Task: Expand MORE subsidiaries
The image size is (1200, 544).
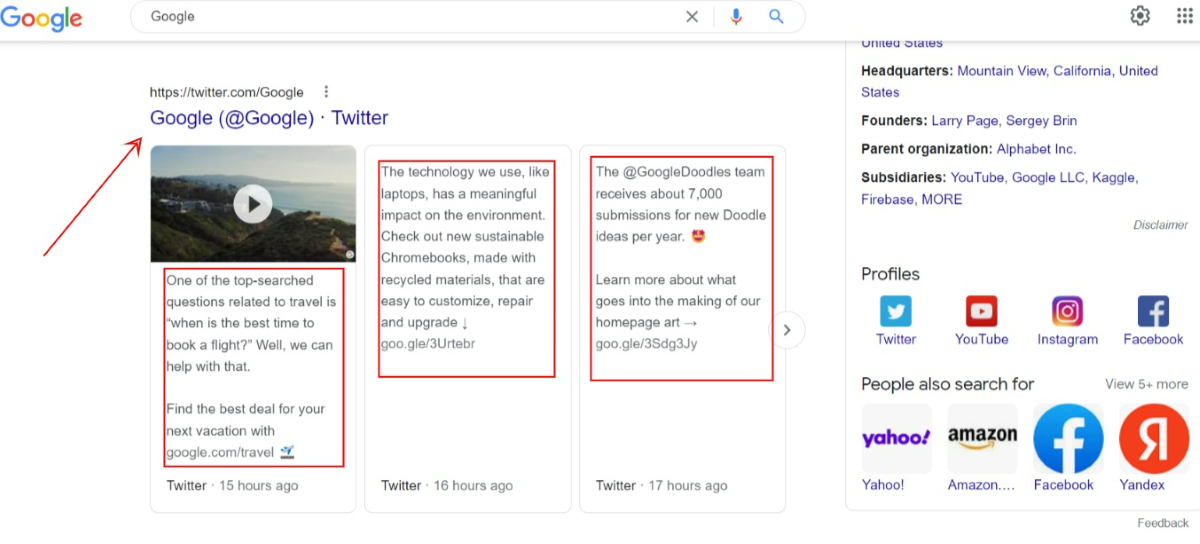Action: coord(942,200)
